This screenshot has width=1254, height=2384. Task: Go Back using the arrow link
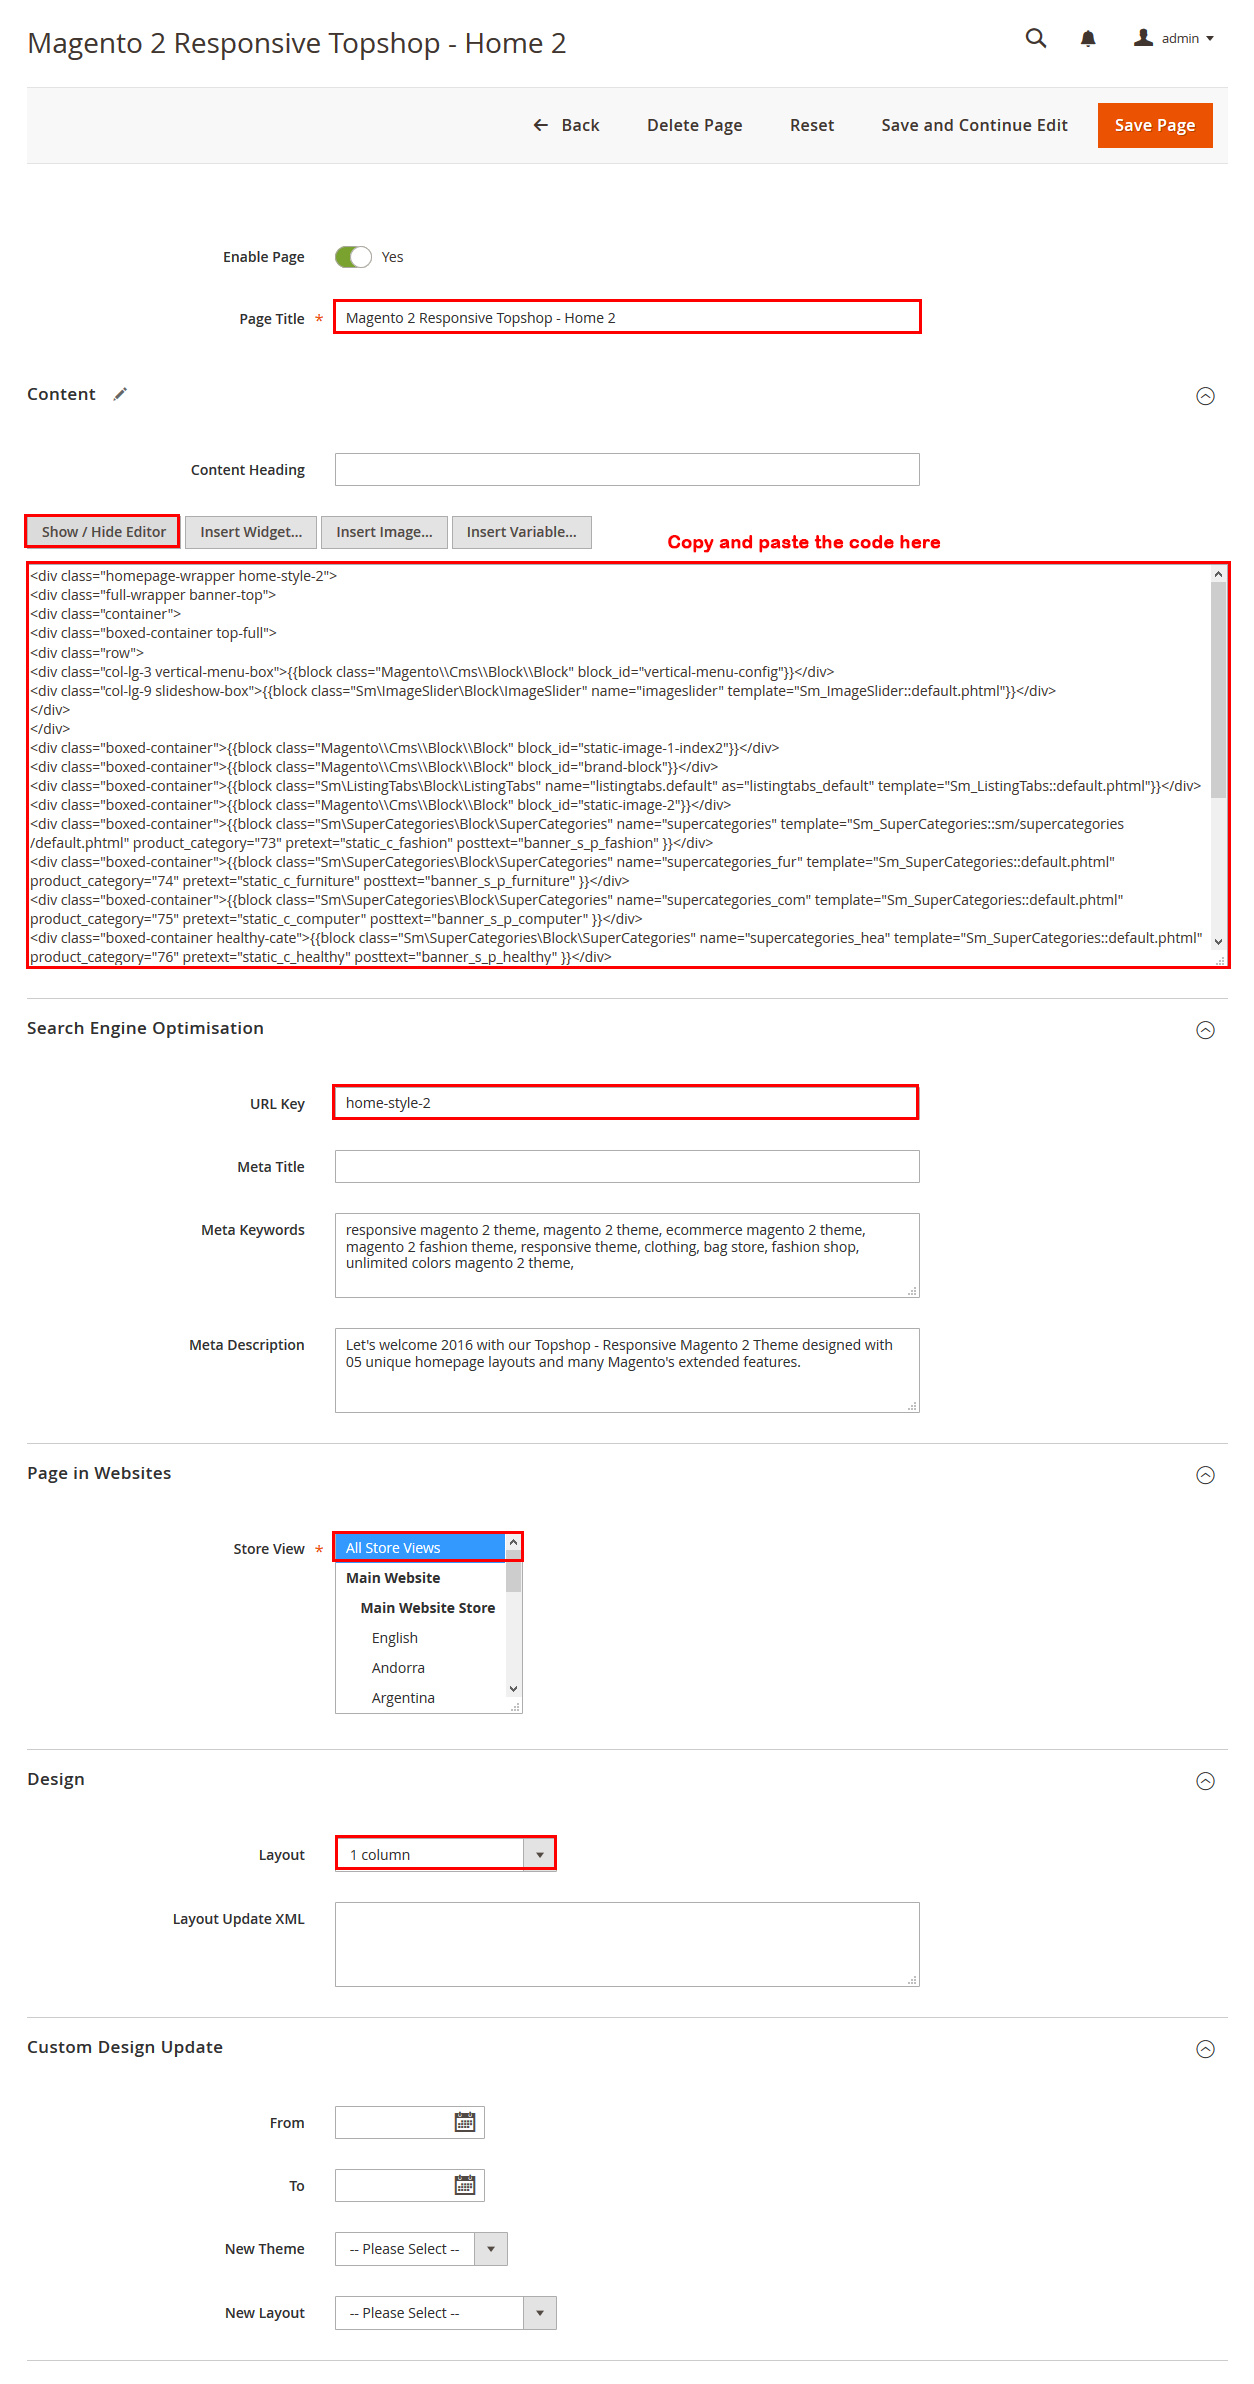(x=566, y=125)
